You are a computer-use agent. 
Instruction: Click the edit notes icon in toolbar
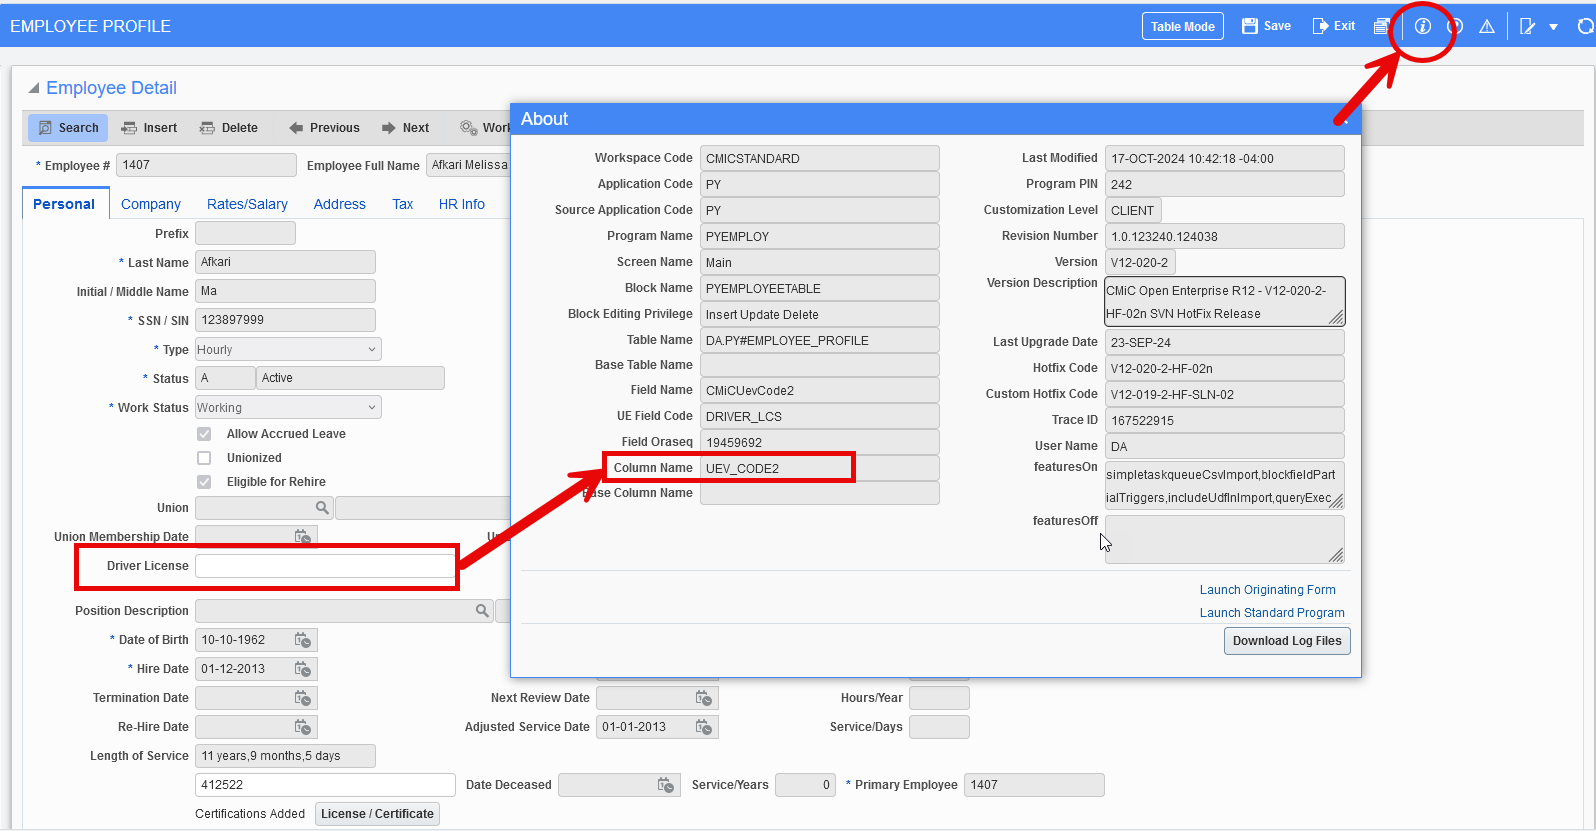(1527, 26)
